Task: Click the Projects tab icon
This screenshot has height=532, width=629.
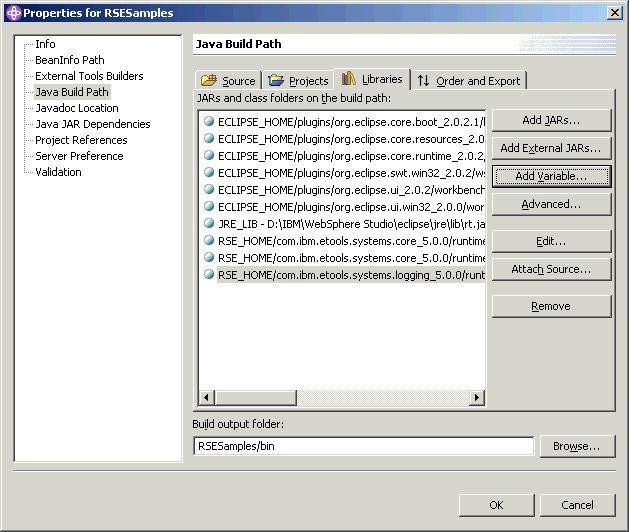Action: pyautogui.click(x=276, y=81)
